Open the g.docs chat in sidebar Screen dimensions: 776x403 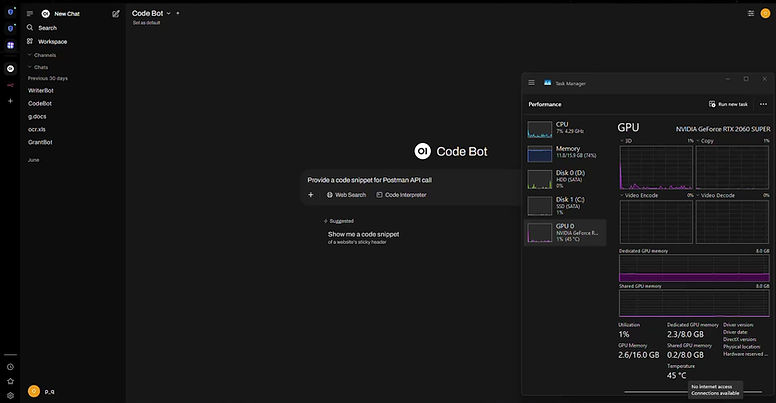tap(37, 116)
